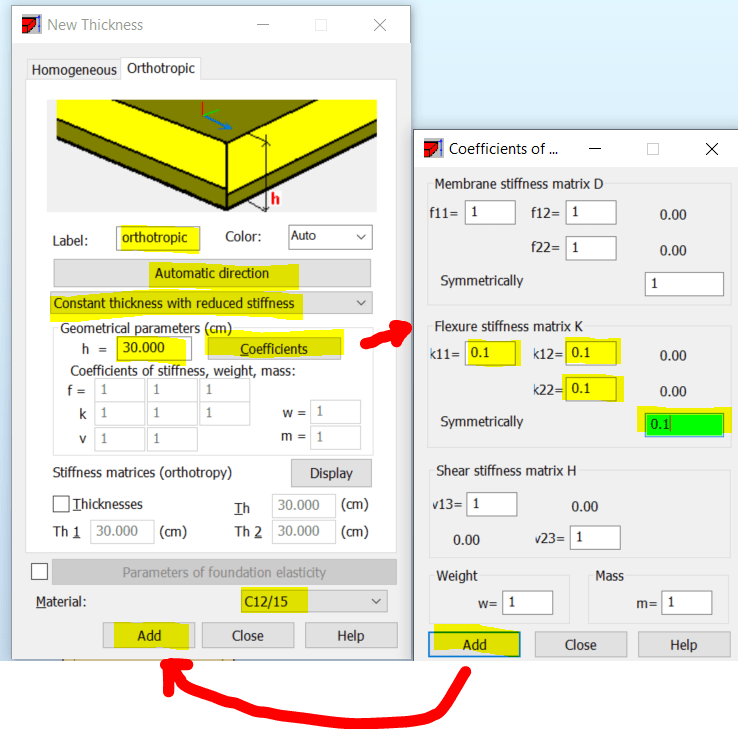Click the Th thickness field in New Thickness

[304, 505]
